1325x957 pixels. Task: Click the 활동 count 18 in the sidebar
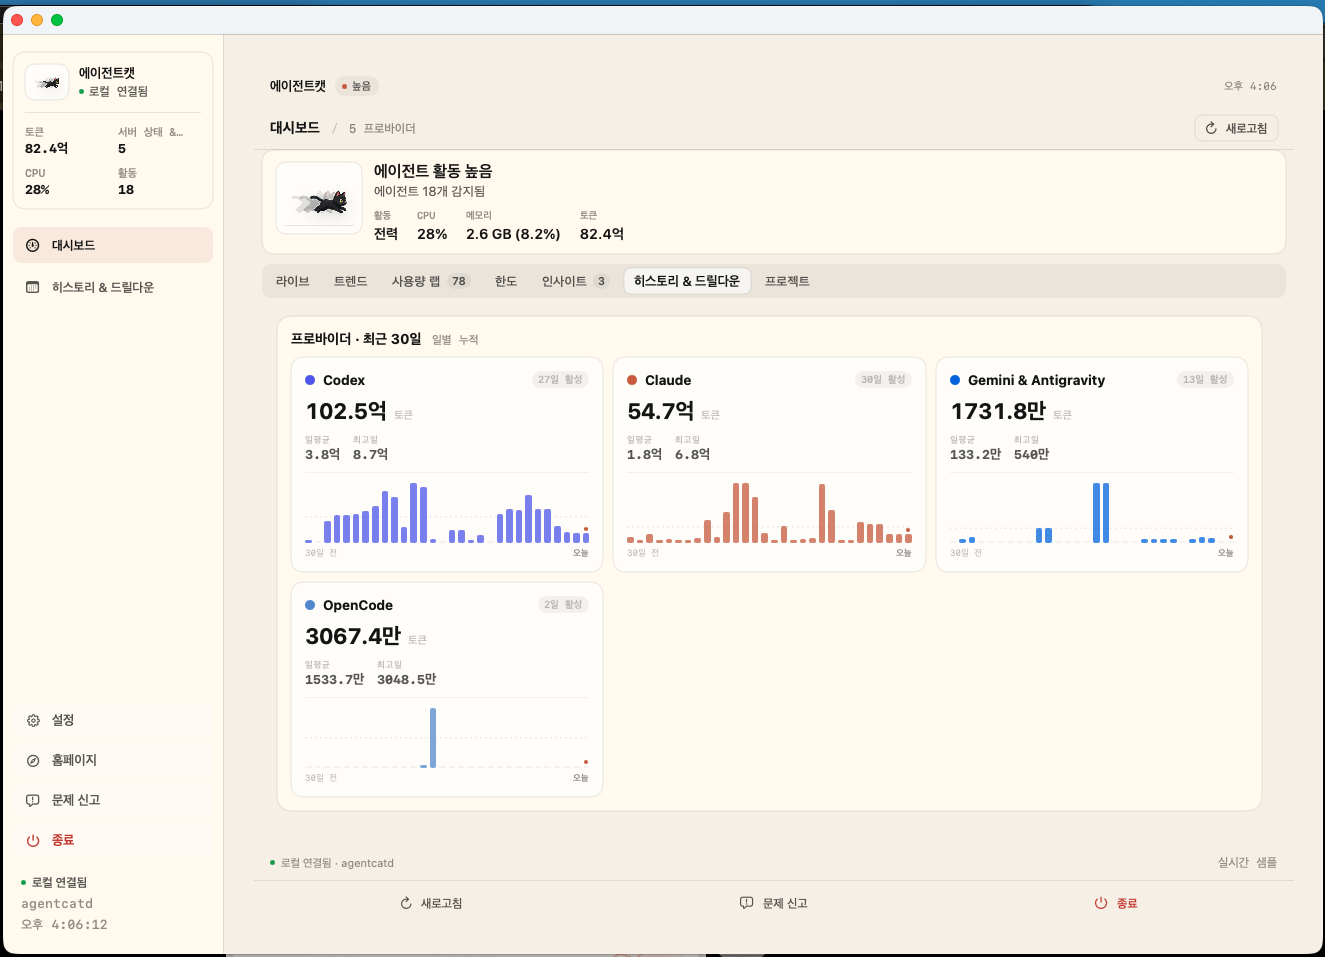click(126, 190)
